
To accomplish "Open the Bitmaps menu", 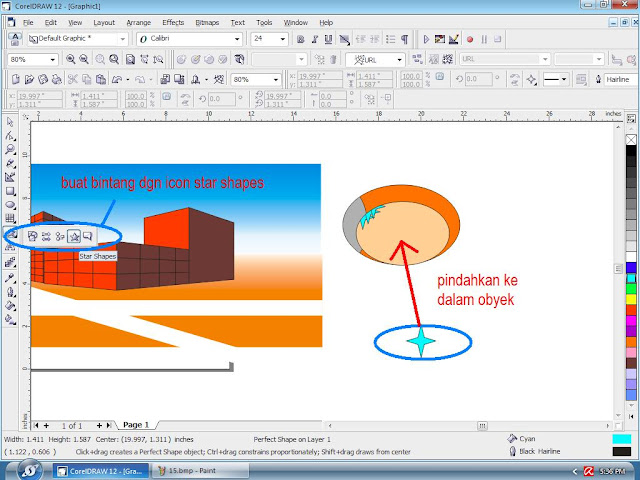I will coord(207,22).
